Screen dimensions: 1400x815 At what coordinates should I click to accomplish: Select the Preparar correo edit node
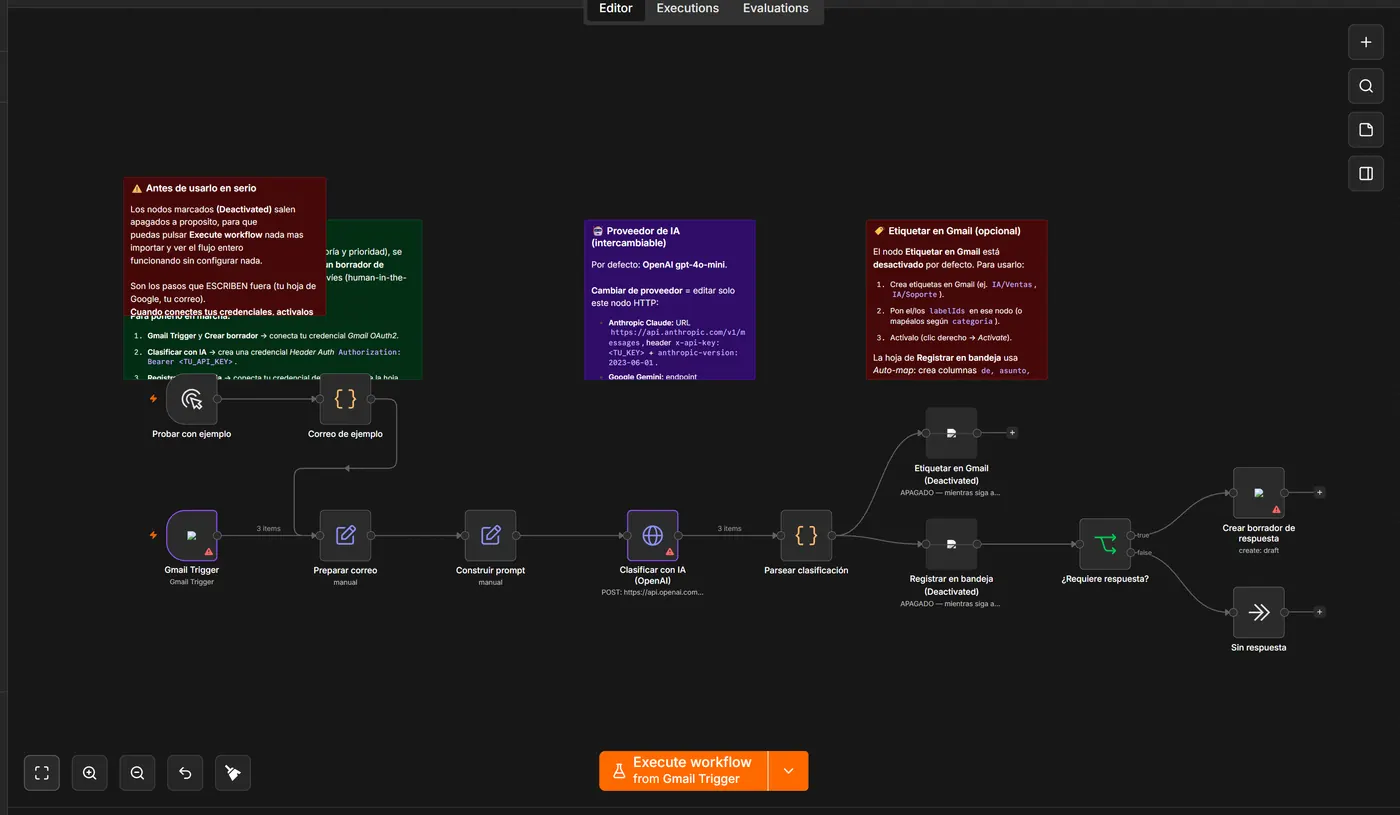[345, 536]
